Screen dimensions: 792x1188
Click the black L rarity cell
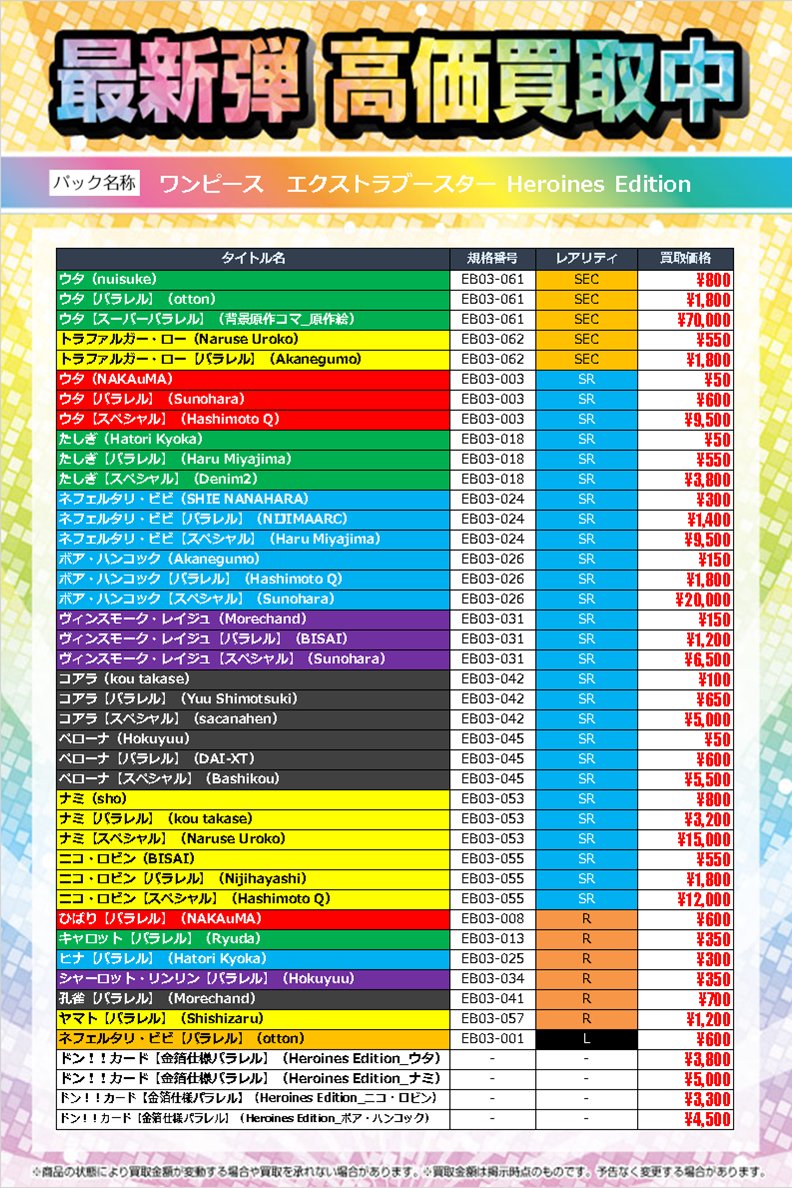coord(587,1039)
